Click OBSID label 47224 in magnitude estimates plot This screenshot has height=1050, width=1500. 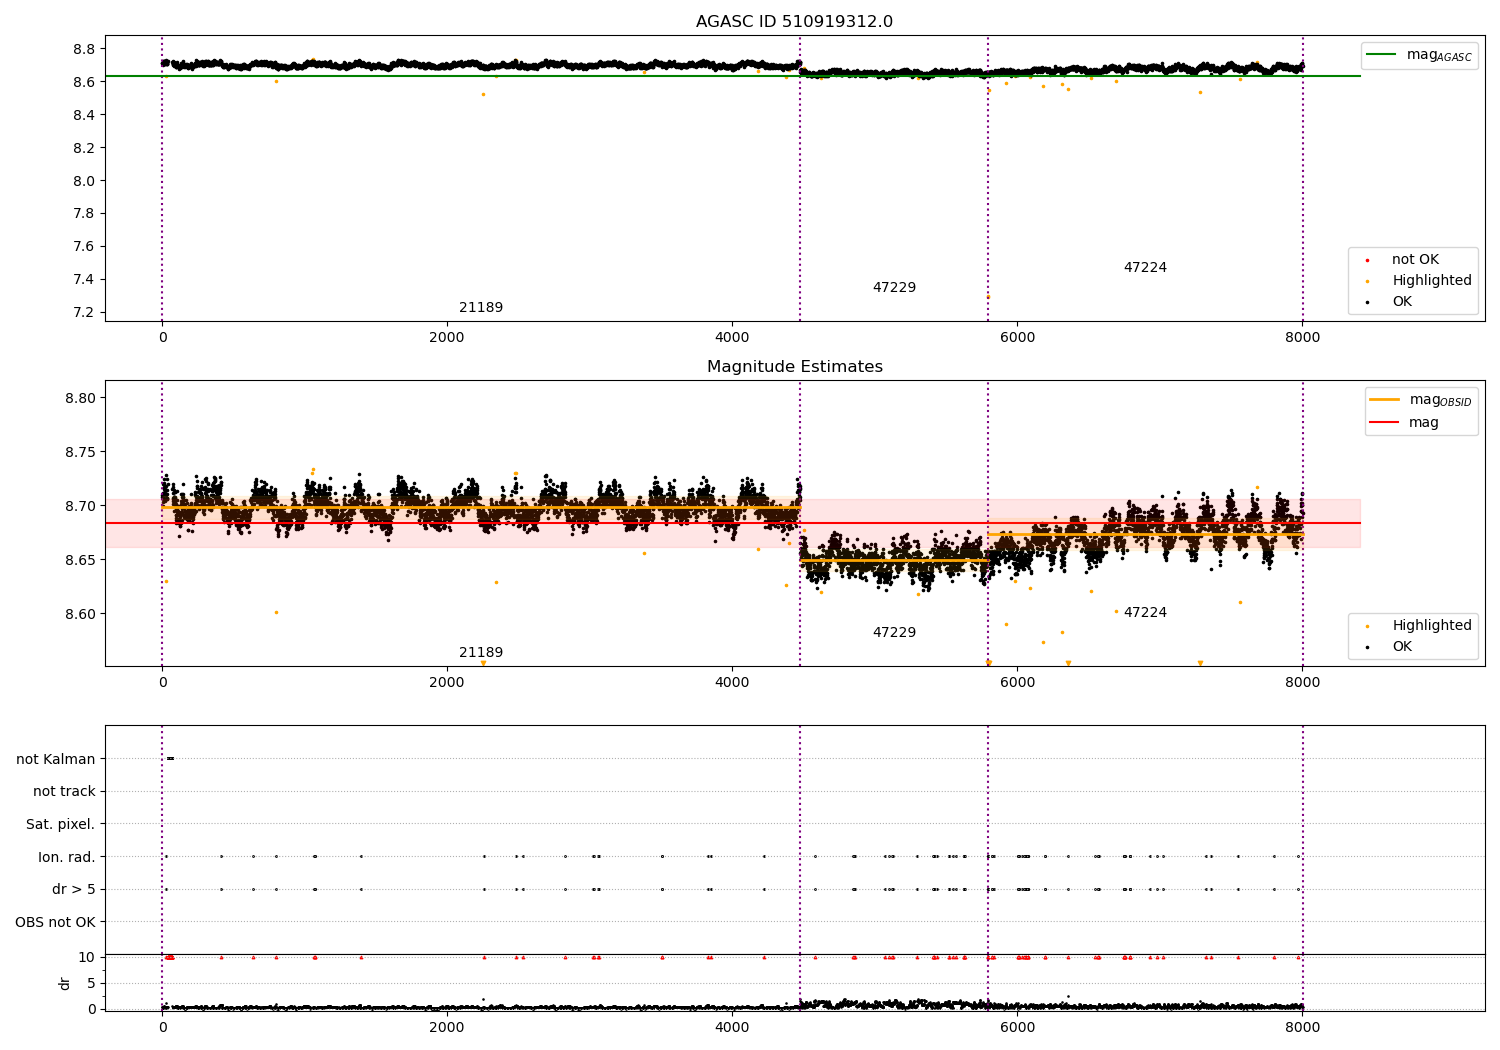tap(1145, 613)
